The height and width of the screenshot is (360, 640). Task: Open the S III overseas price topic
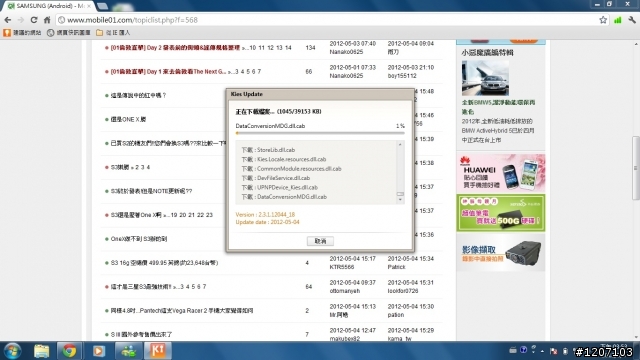(x=141, y=335)
